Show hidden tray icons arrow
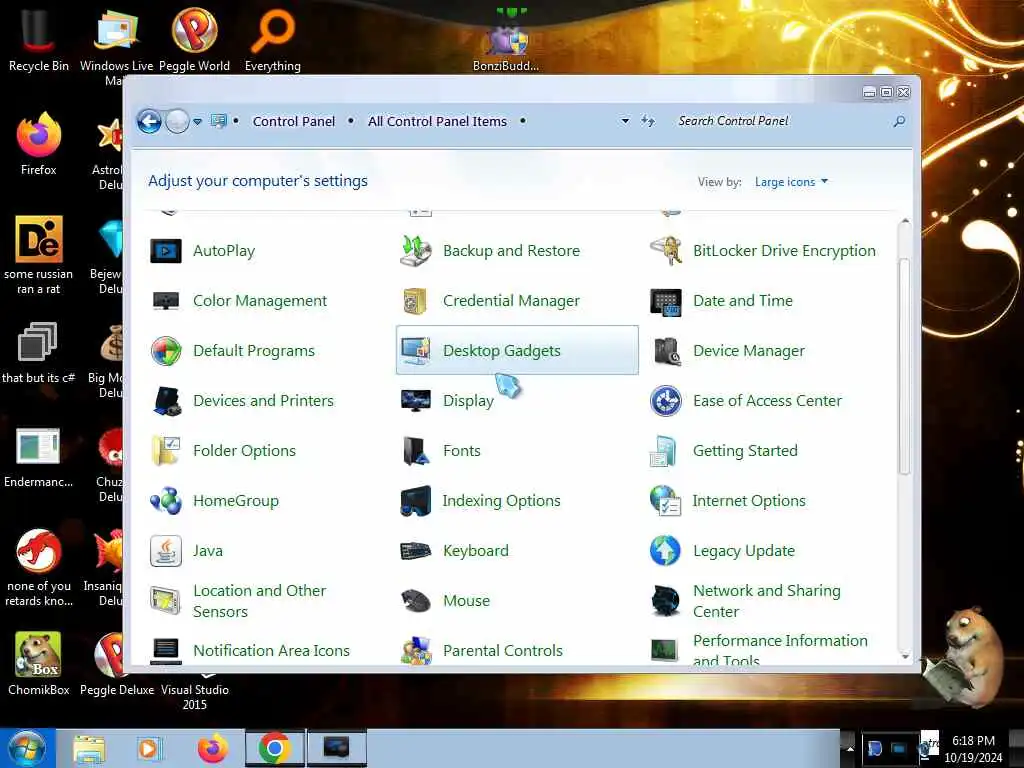 [x=850, y=749]
